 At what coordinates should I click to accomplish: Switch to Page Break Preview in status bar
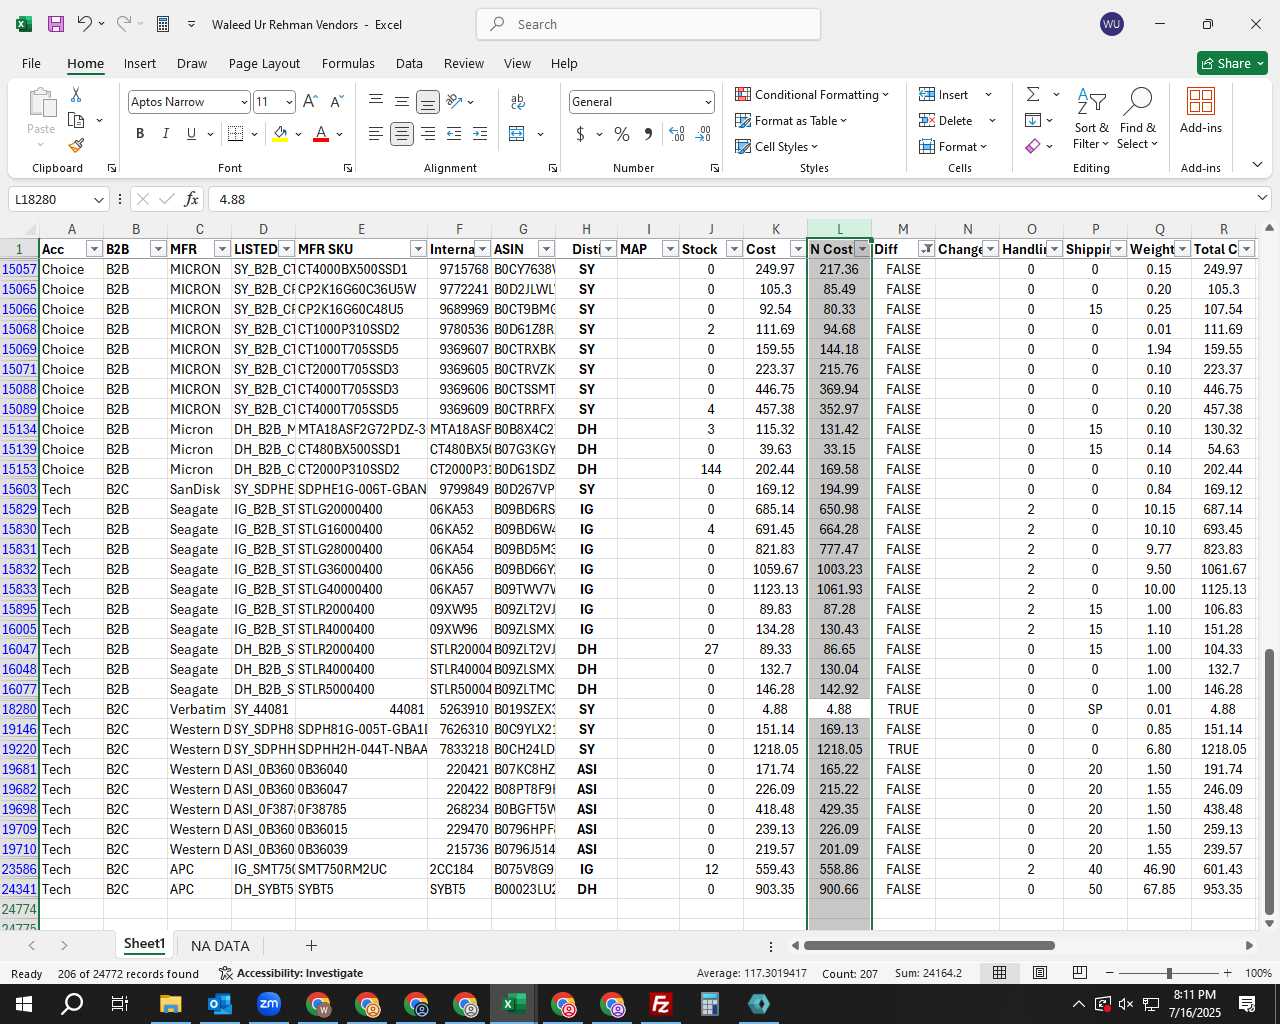1079,973
